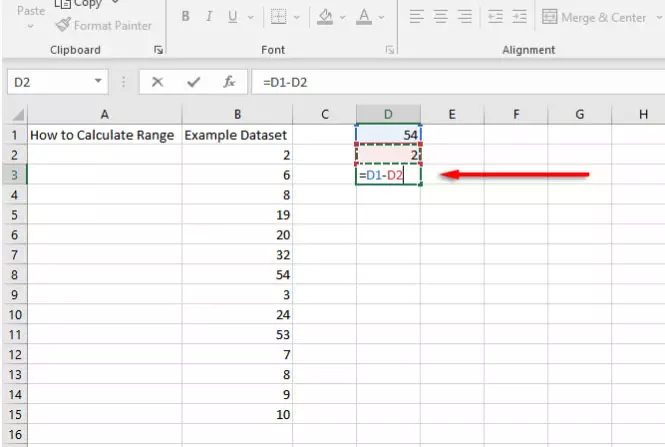Cancel formula entry with X icon
The width and height of the screenshot is (665, 447).
tap(157, 81)
